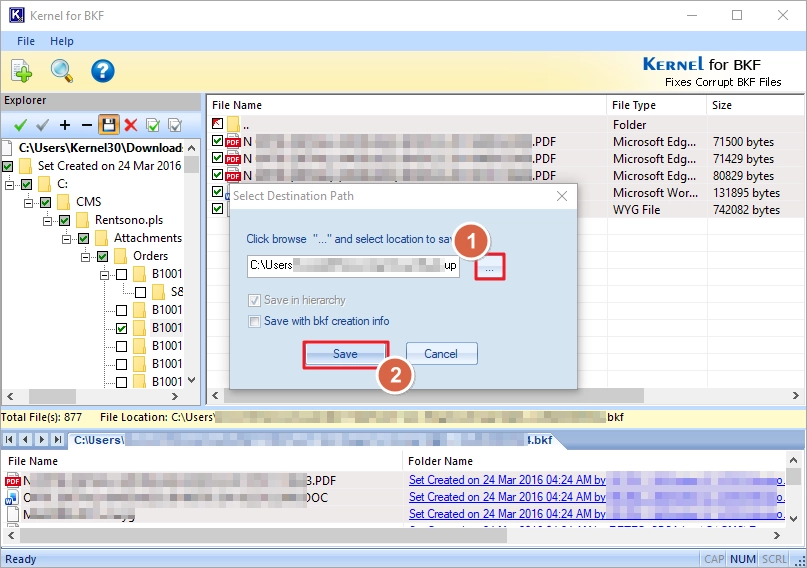
Task: Select the C:\Users .bkf file tab
Action: coord(313,440)
